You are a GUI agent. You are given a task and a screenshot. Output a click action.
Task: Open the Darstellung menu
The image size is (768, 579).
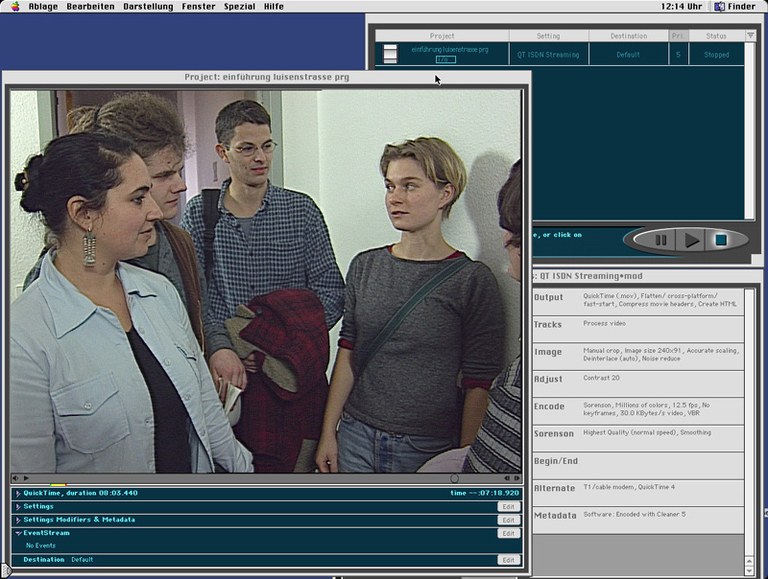tap(148, 6)
